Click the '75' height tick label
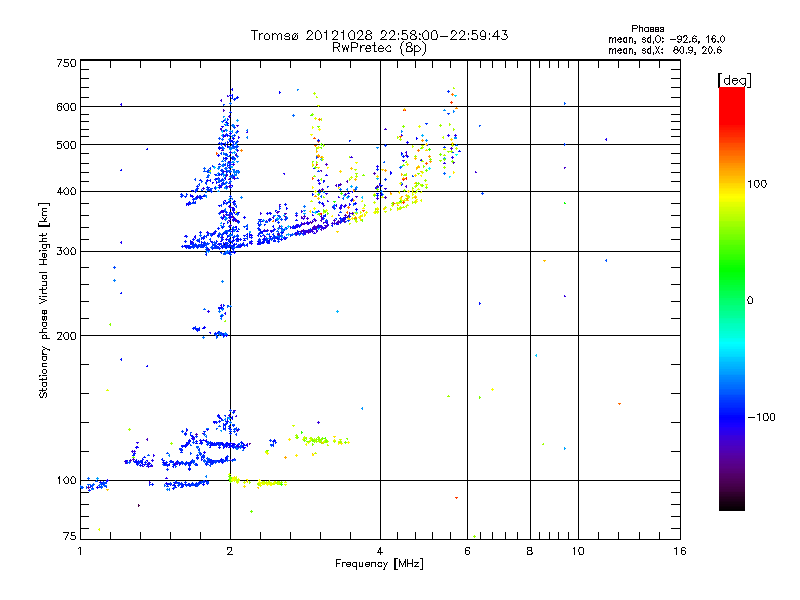 coord(70,536)
